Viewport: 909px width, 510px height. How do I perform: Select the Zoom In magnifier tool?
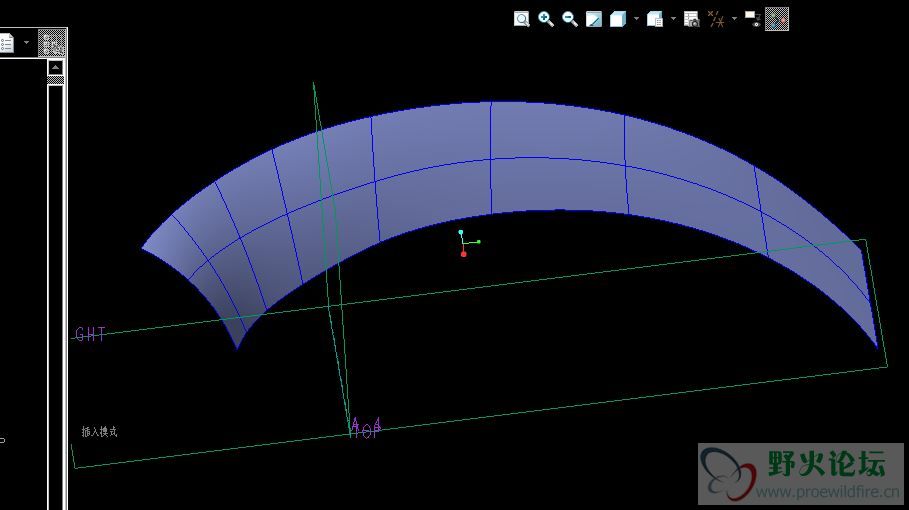click(x=546, y=19)
